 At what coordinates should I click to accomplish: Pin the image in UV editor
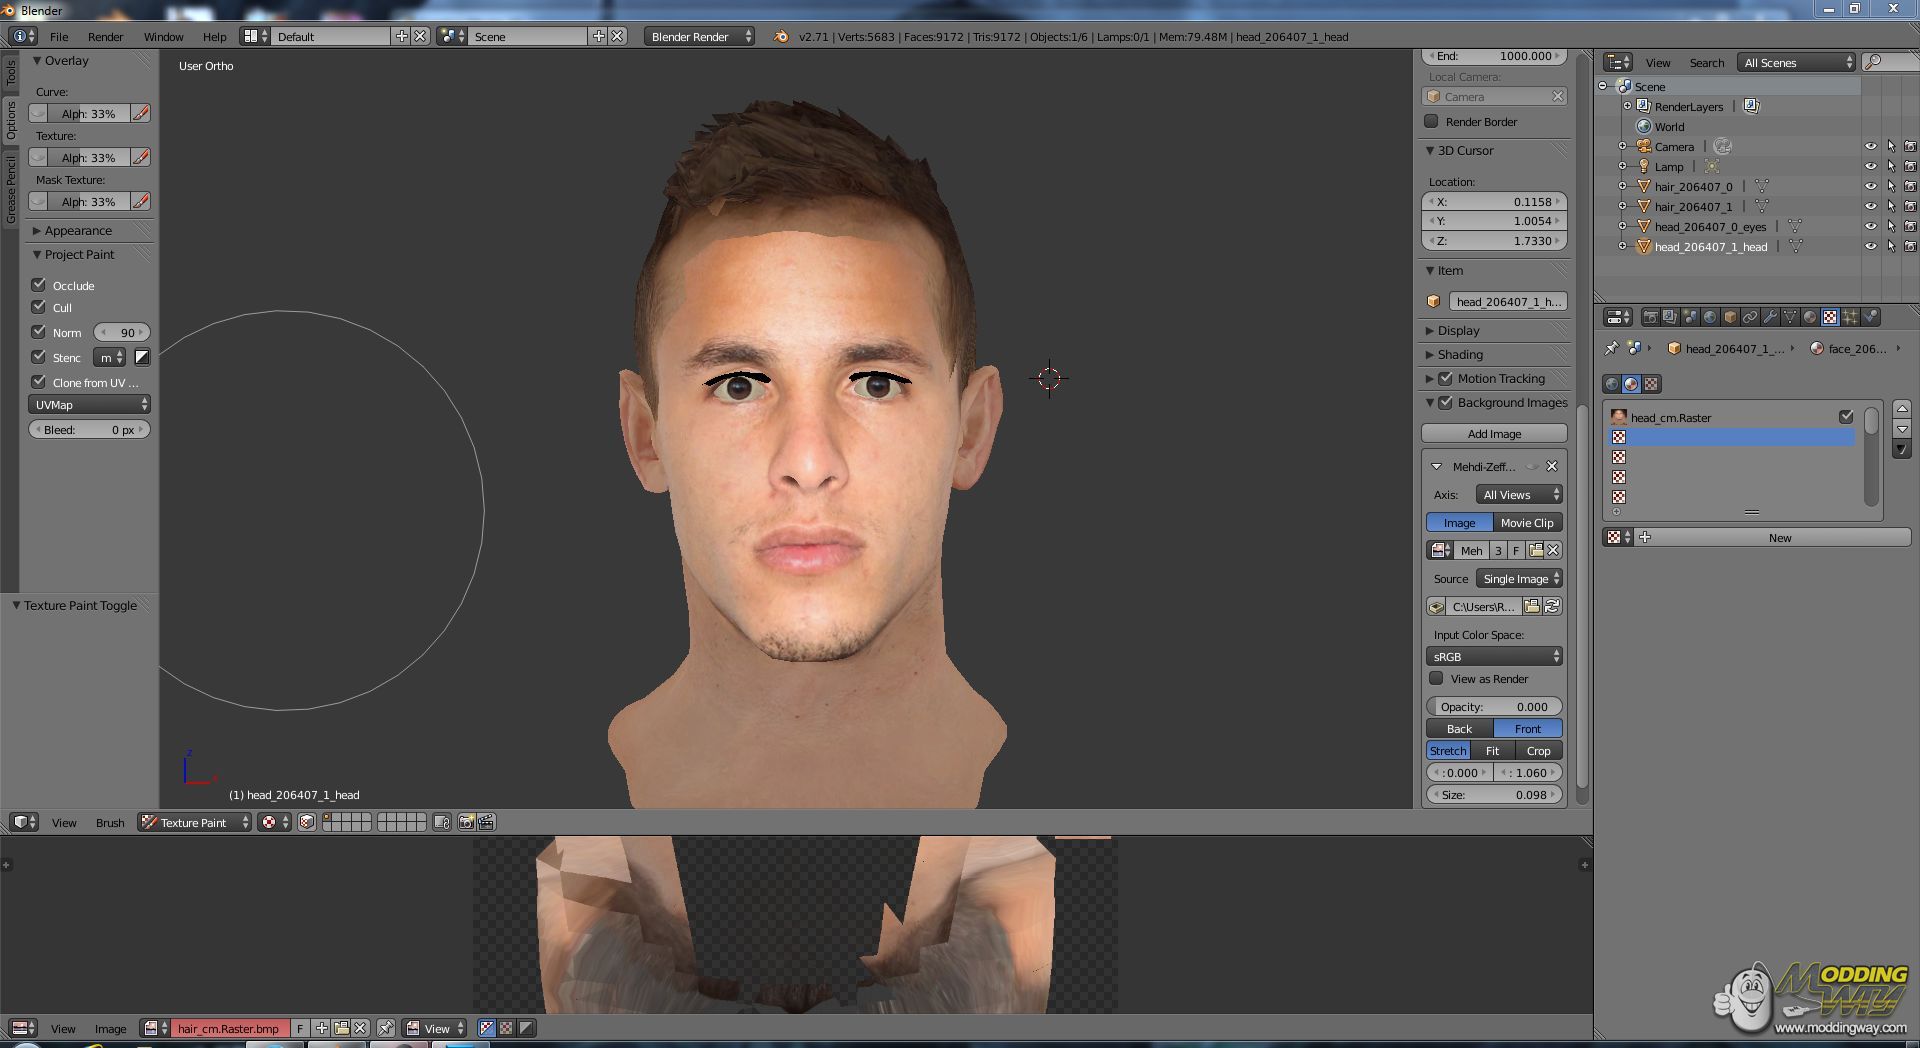pos(386,1028)
